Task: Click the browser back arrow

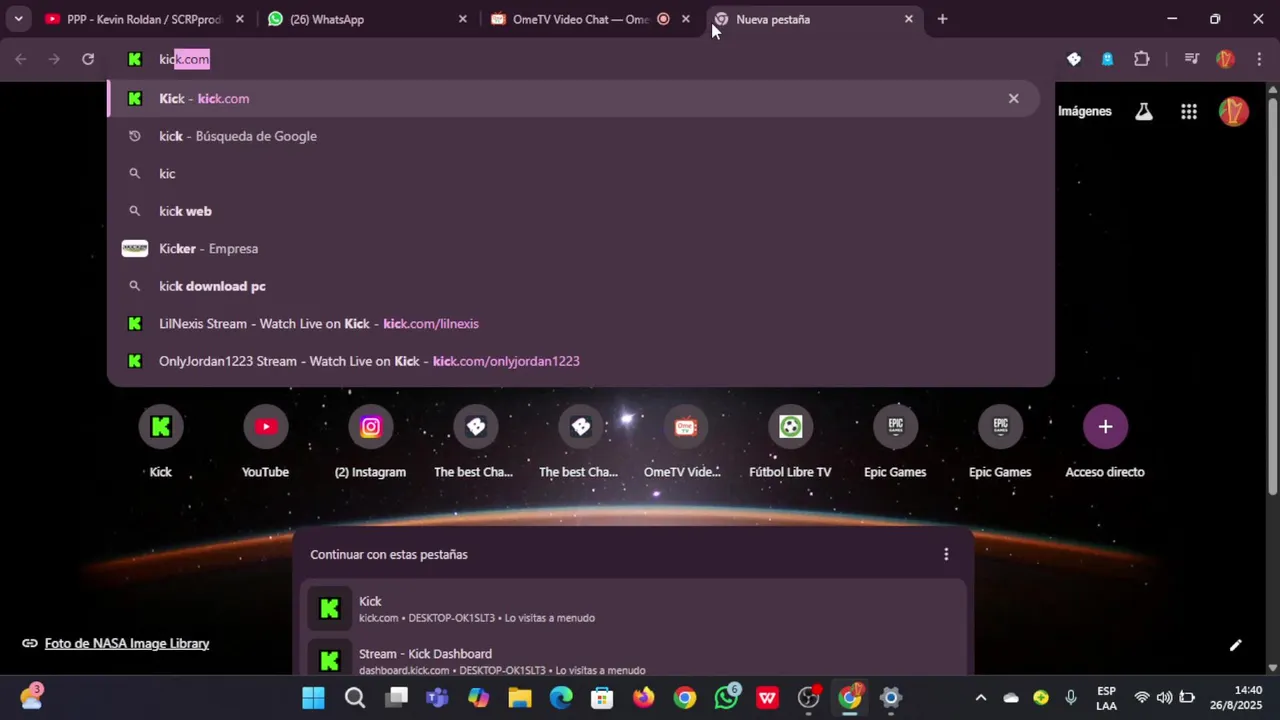Action: 21,59
